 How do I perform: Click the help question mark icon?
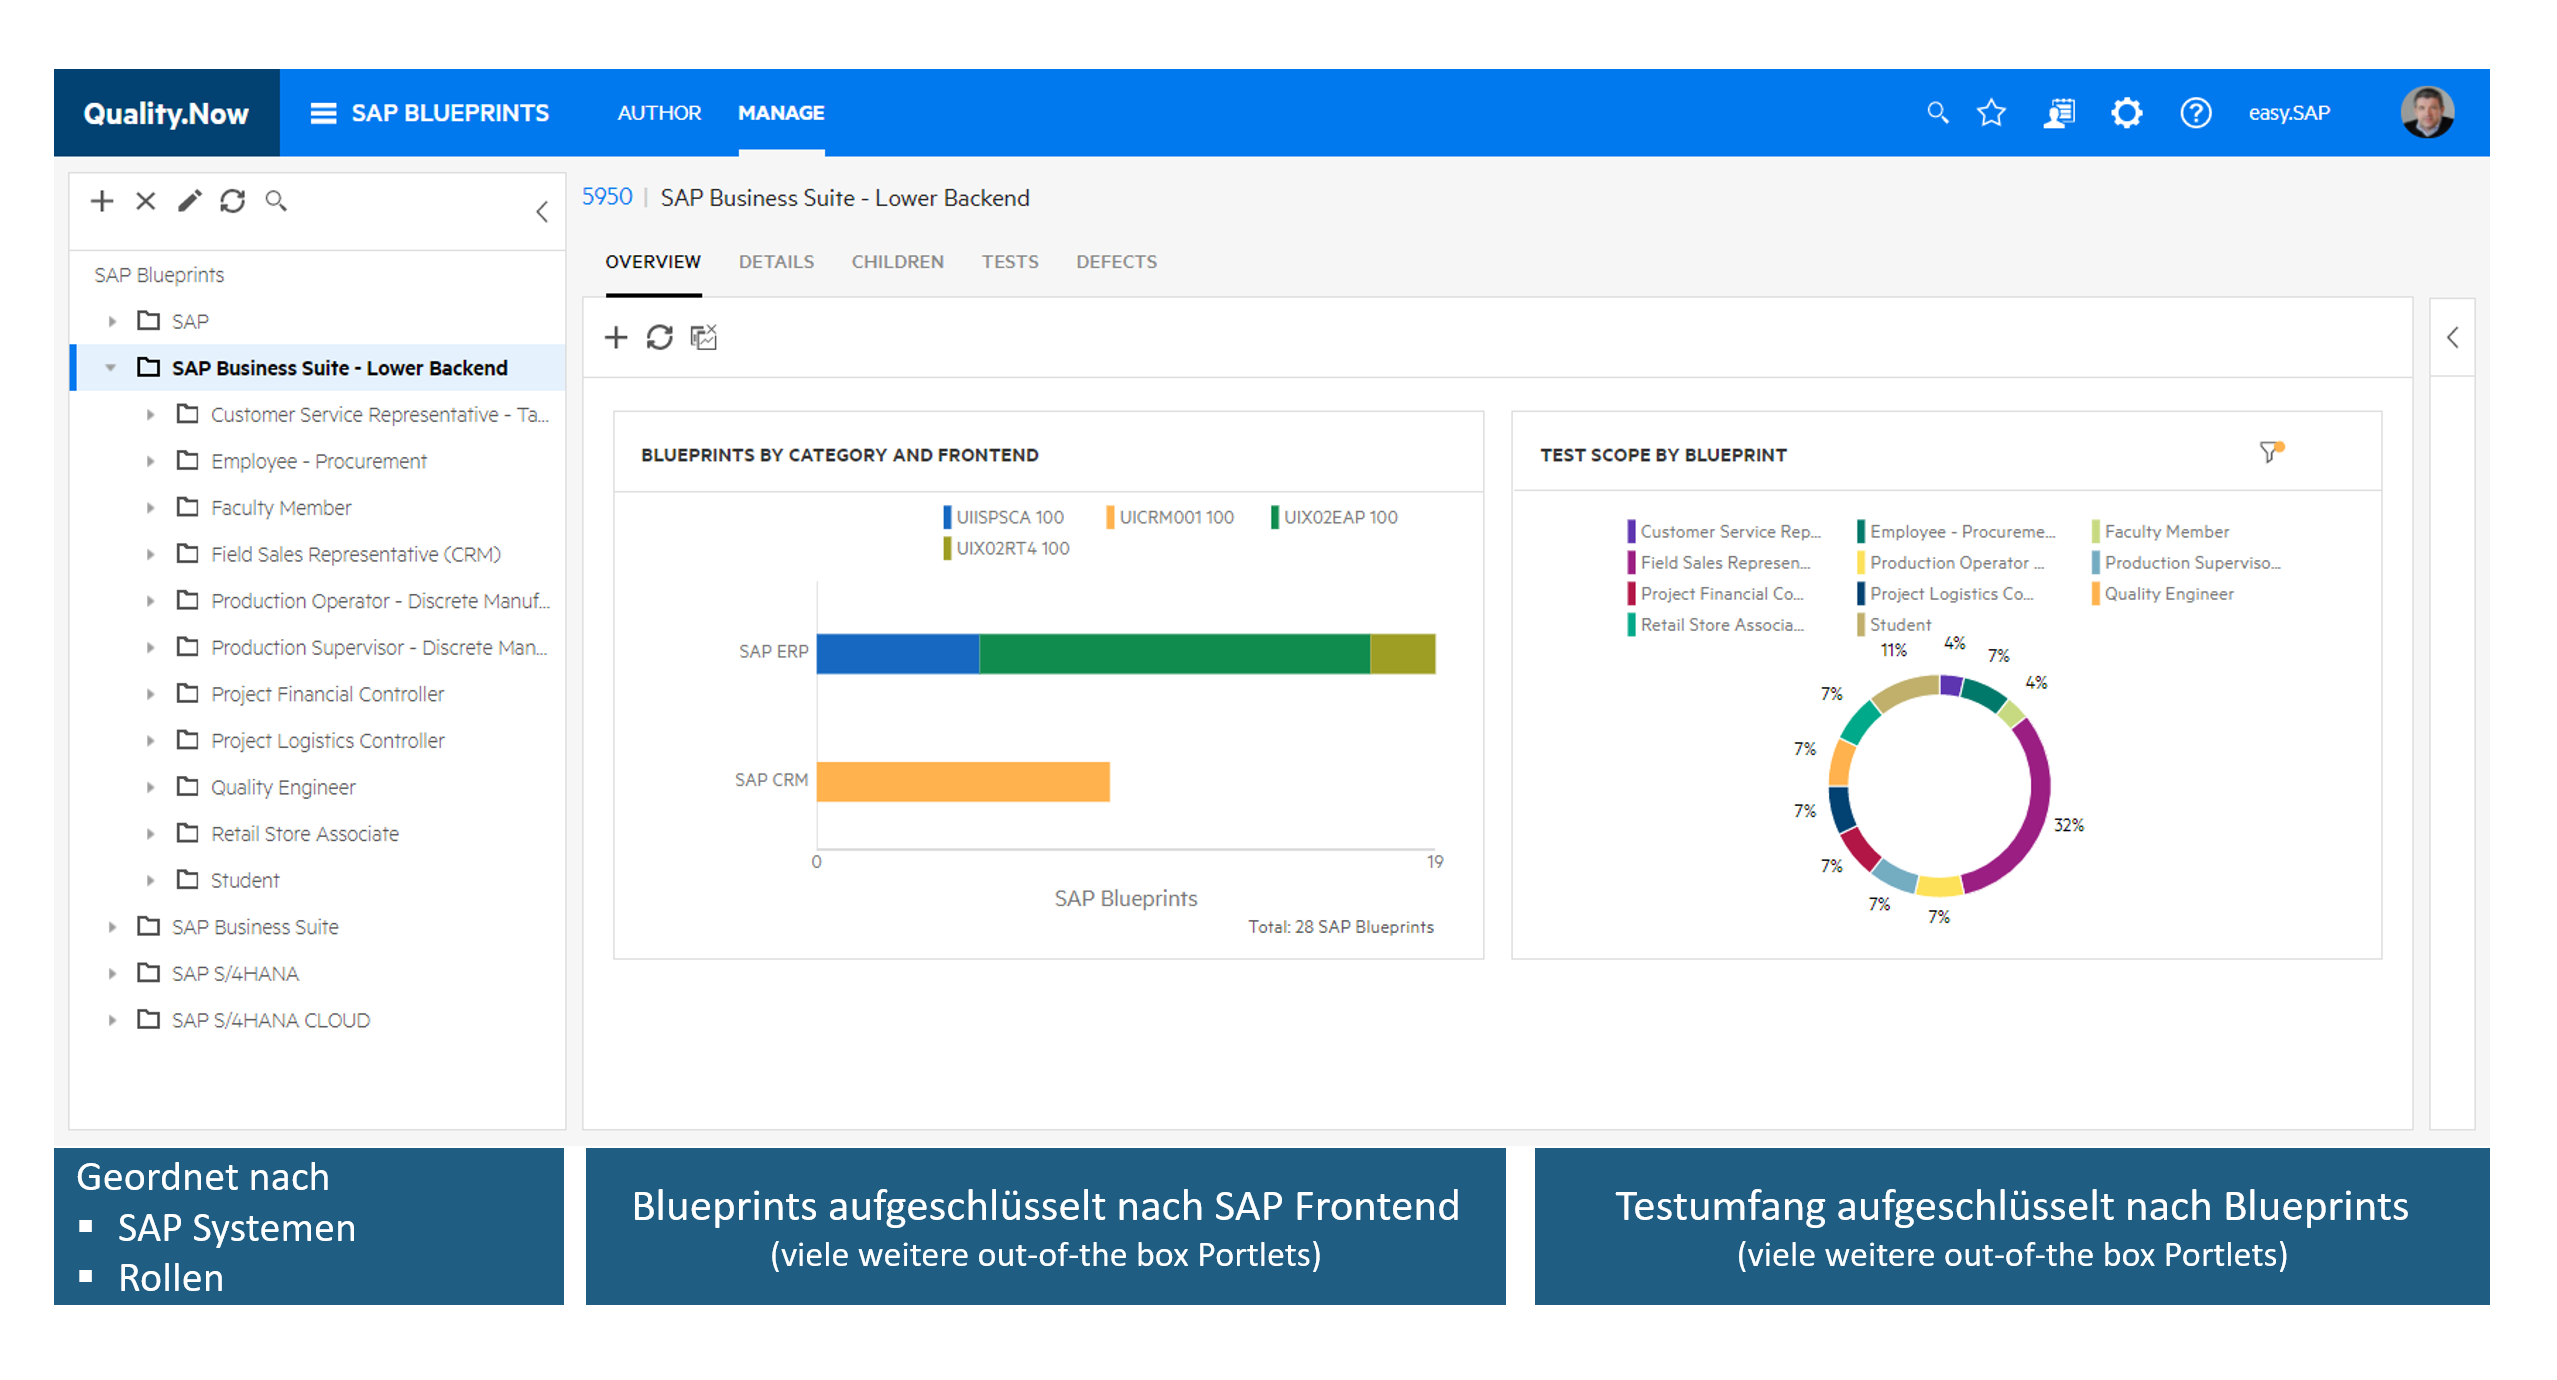point(2195,113)
